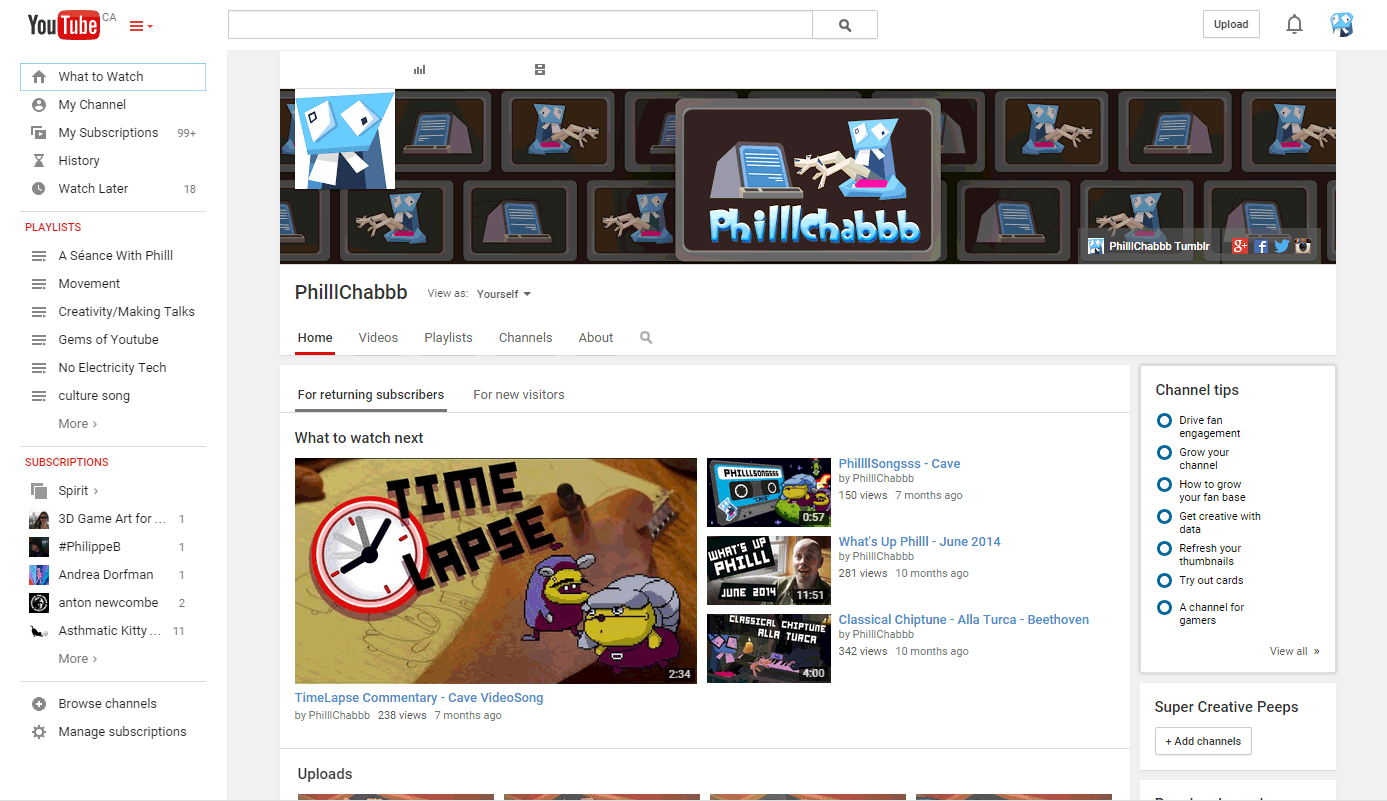The width and height of the screenshot is (1387, 801).
Task: Click the Andrea Dorfman channel avatar
Action: pos(39,575)
